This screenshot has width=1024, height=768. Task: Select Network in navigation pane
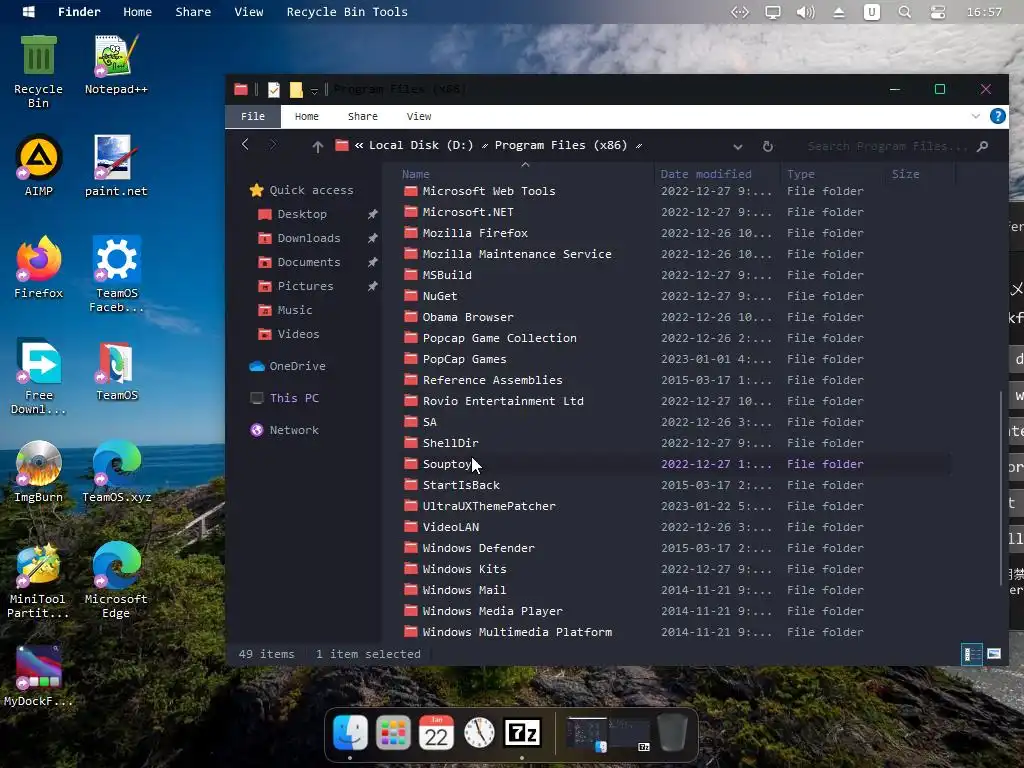(285, 430)
